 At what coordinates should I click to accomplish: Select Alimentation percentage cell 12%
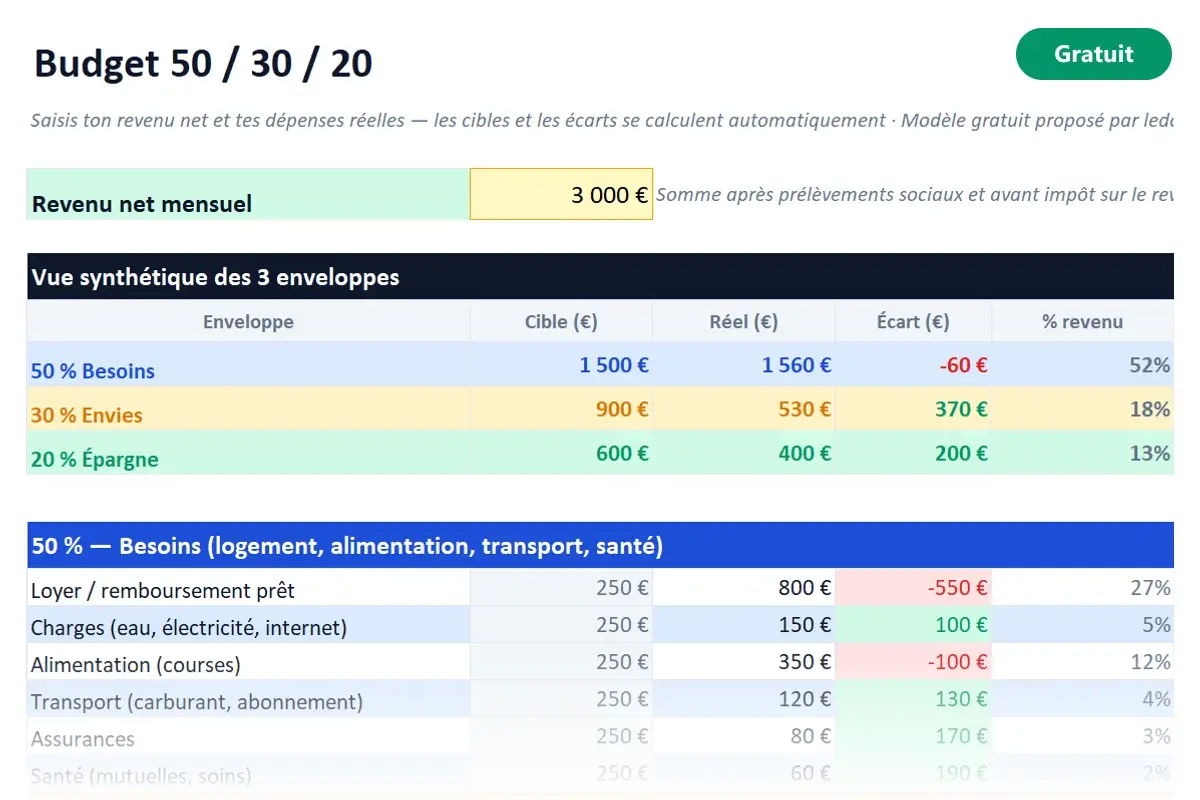(x=1083, y=662)
